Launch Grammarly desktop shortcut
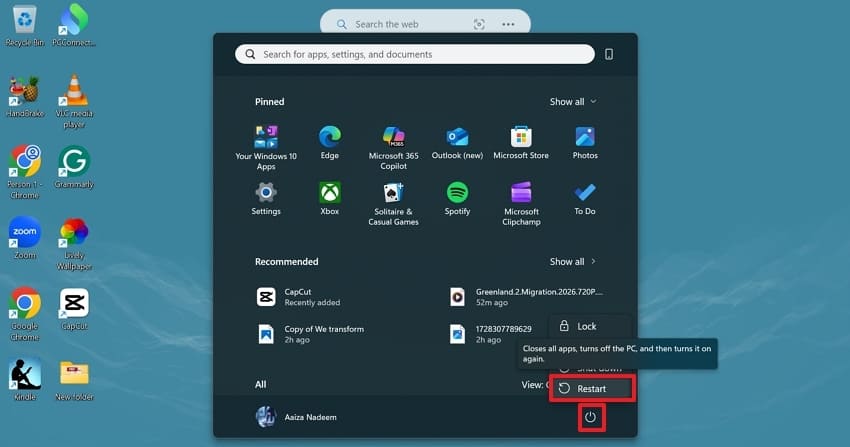850x447 pixels. (x=74, y=167)
